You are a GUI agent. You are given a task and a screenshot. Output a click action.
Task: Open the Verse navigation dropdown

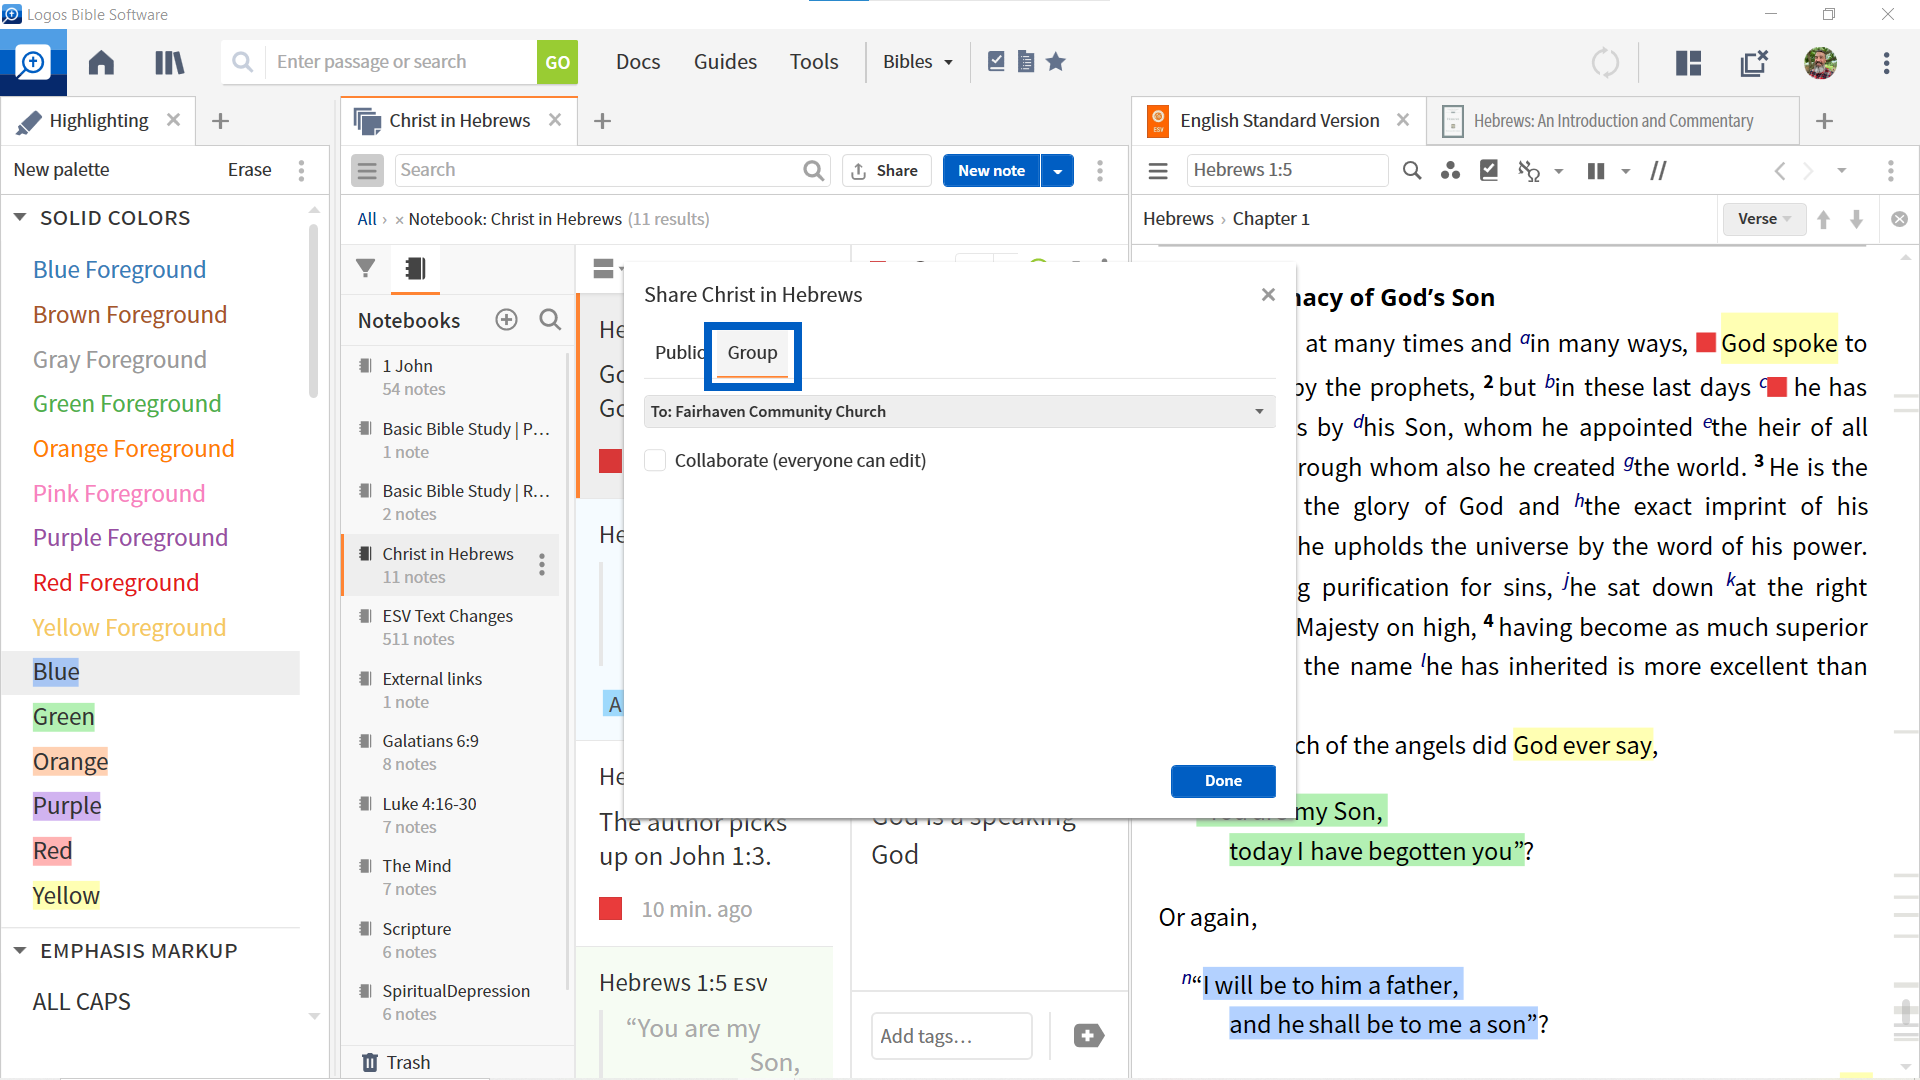click(x=1764, y=219)
